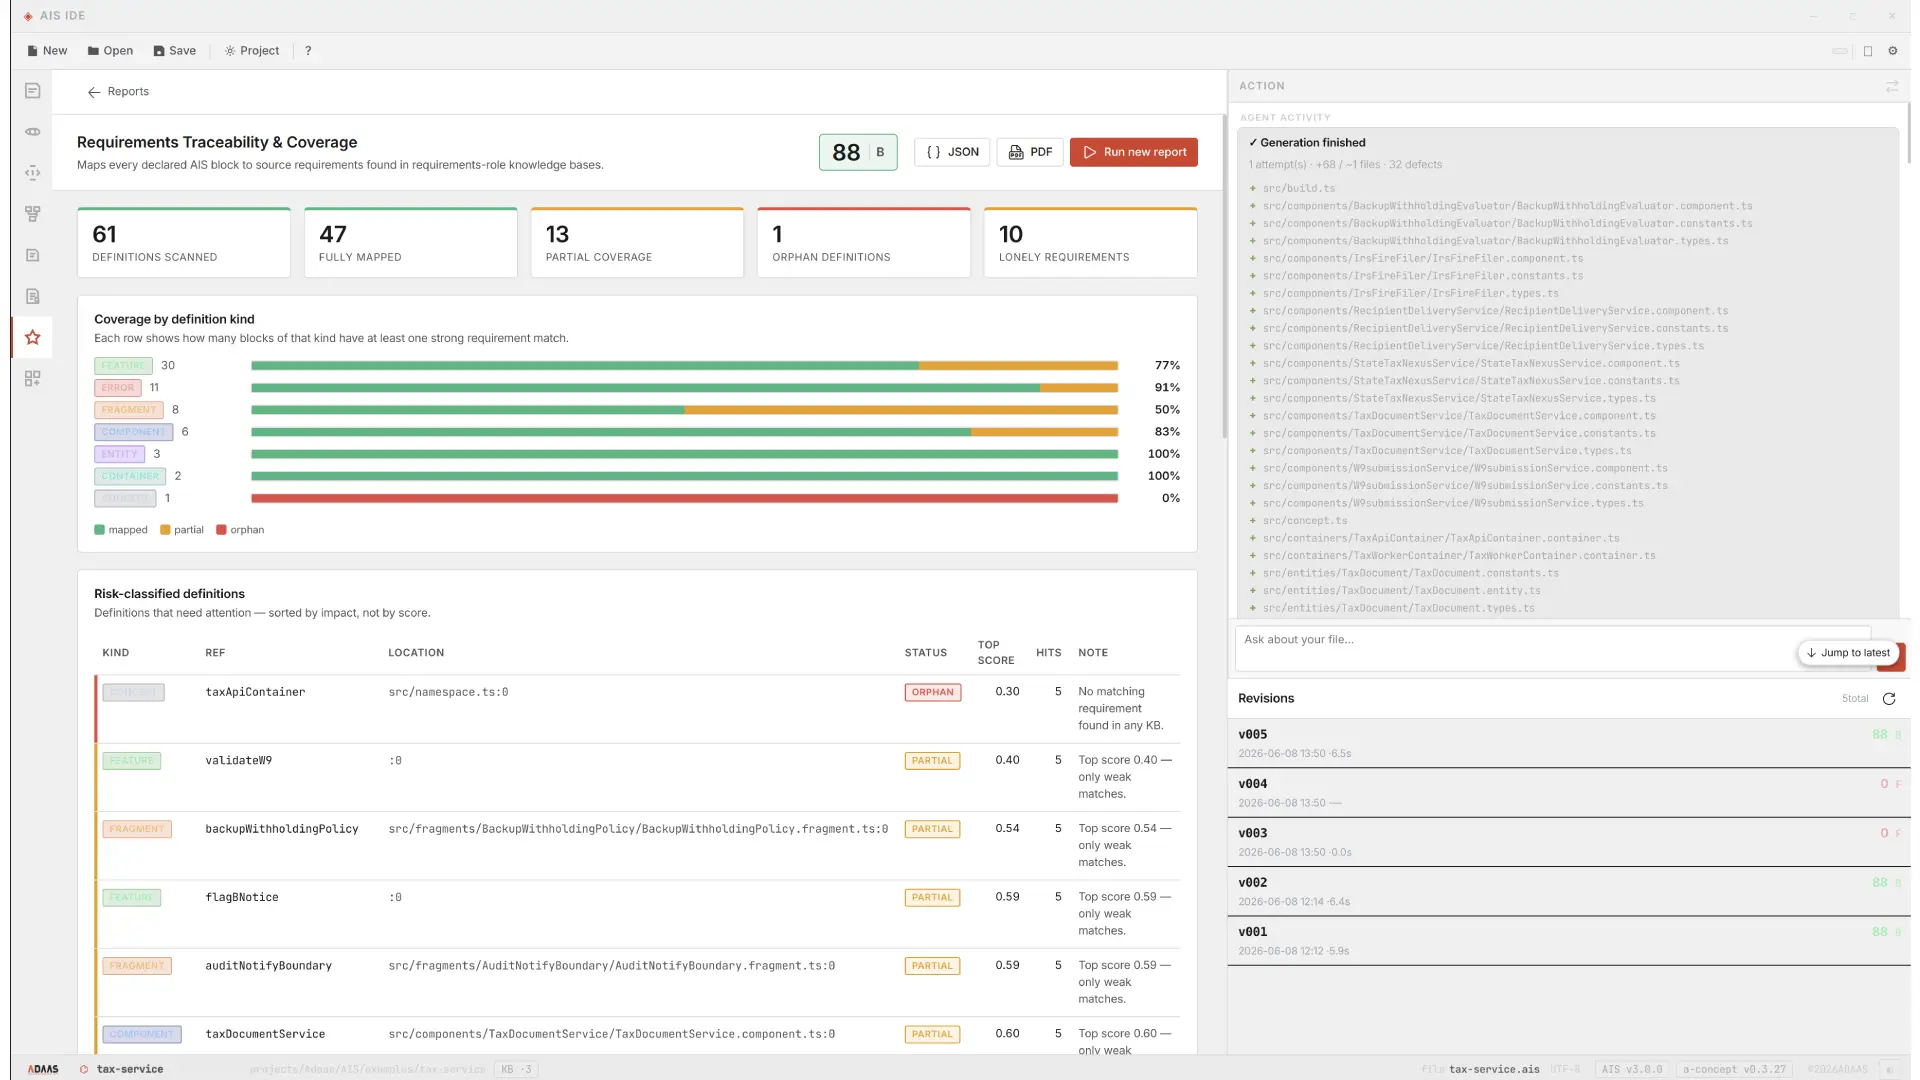1920x1080 pixels.
Task: Open the eye preview sidebar icon
Action: [x=33, y=132]
